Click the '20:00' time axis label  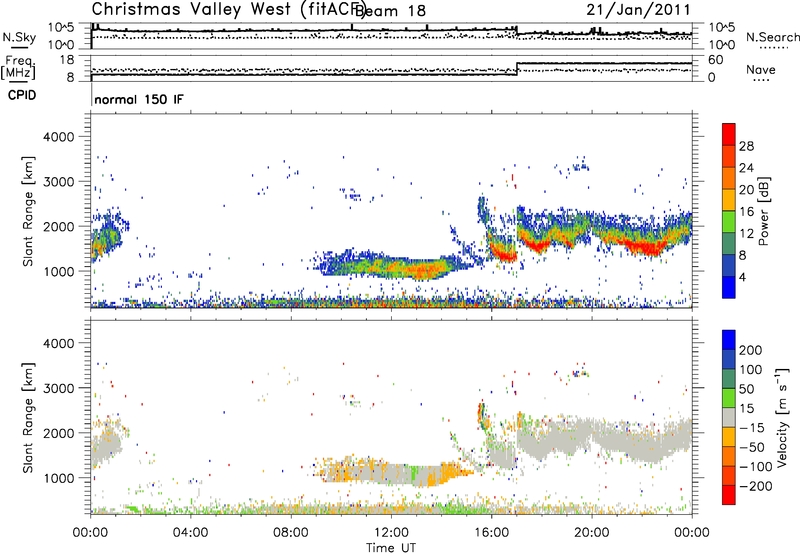(591, 533)
